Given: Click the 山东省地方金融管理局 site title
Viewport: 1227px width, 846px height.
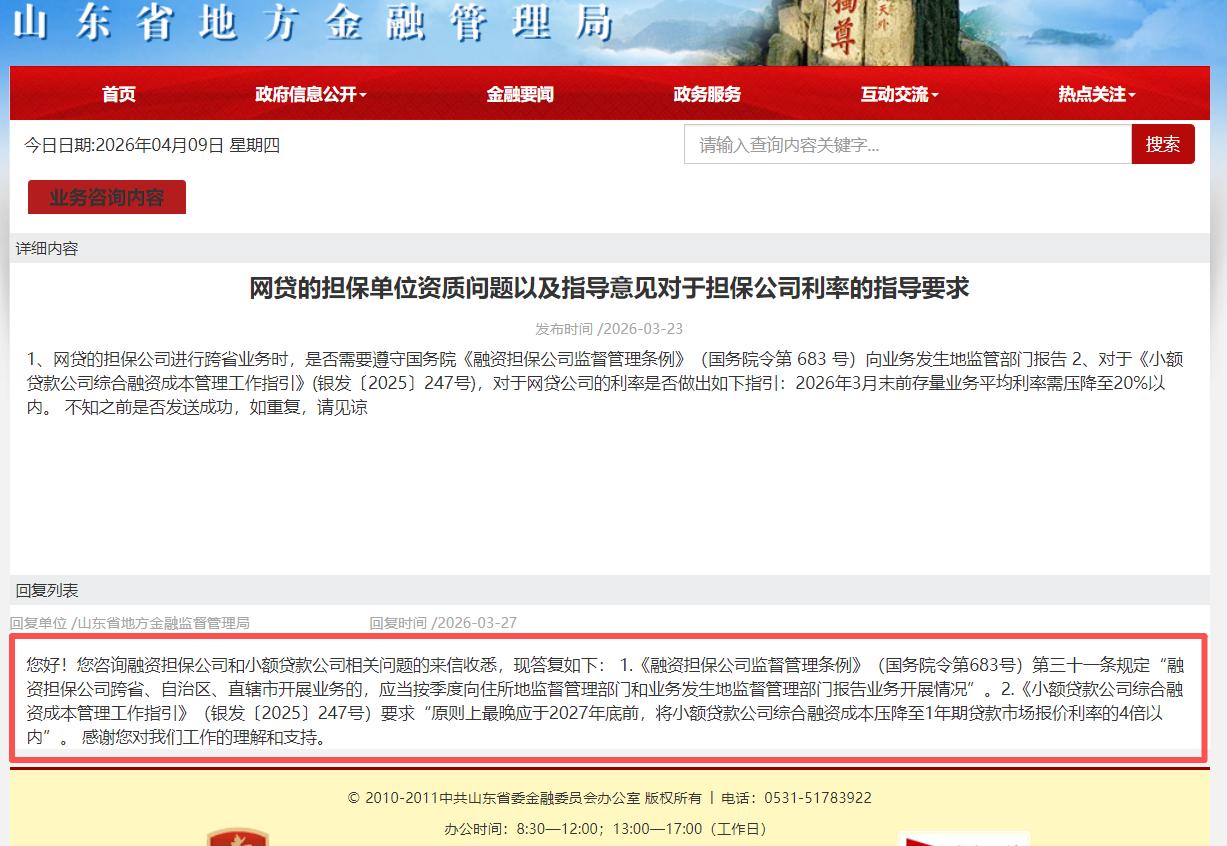Looking at the screenshot, I should click(x=312, y=24).
